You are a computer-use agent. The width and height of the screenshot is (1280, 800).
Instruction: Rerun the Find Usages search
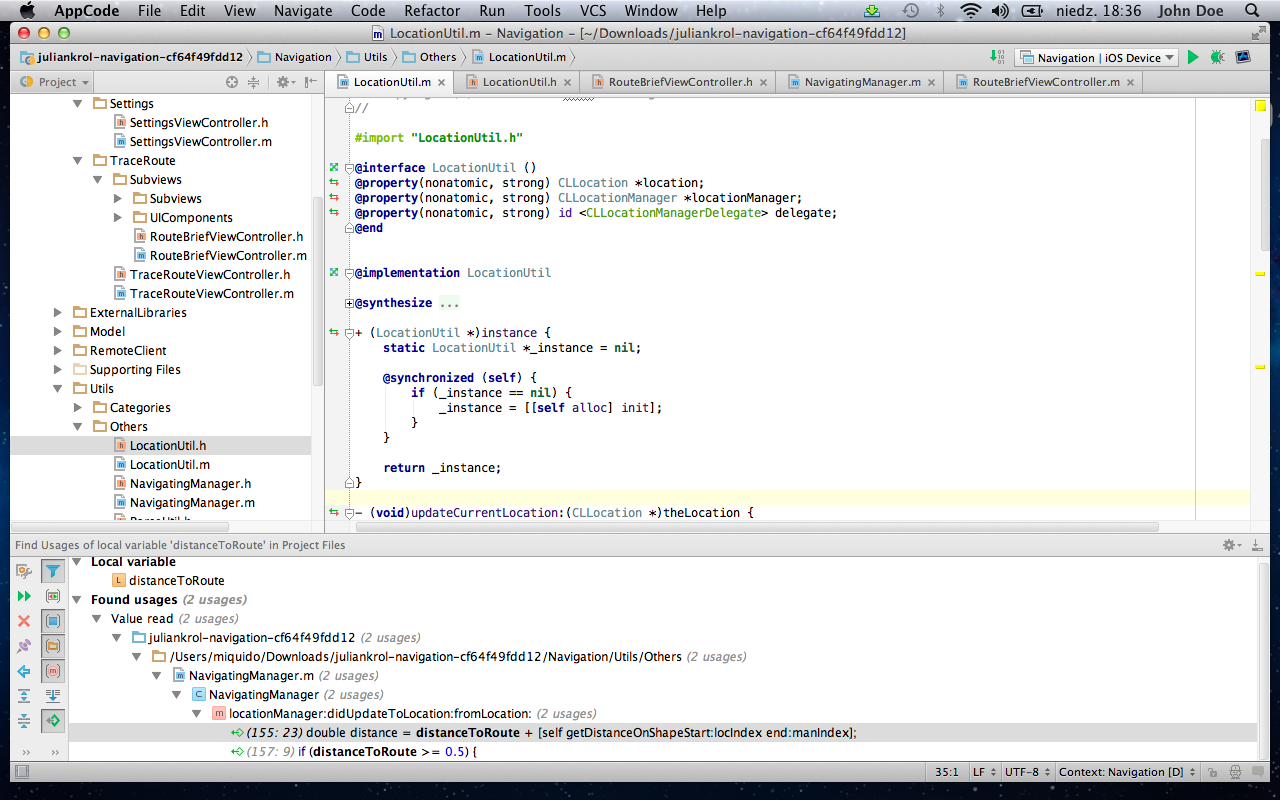pos(24,596)
